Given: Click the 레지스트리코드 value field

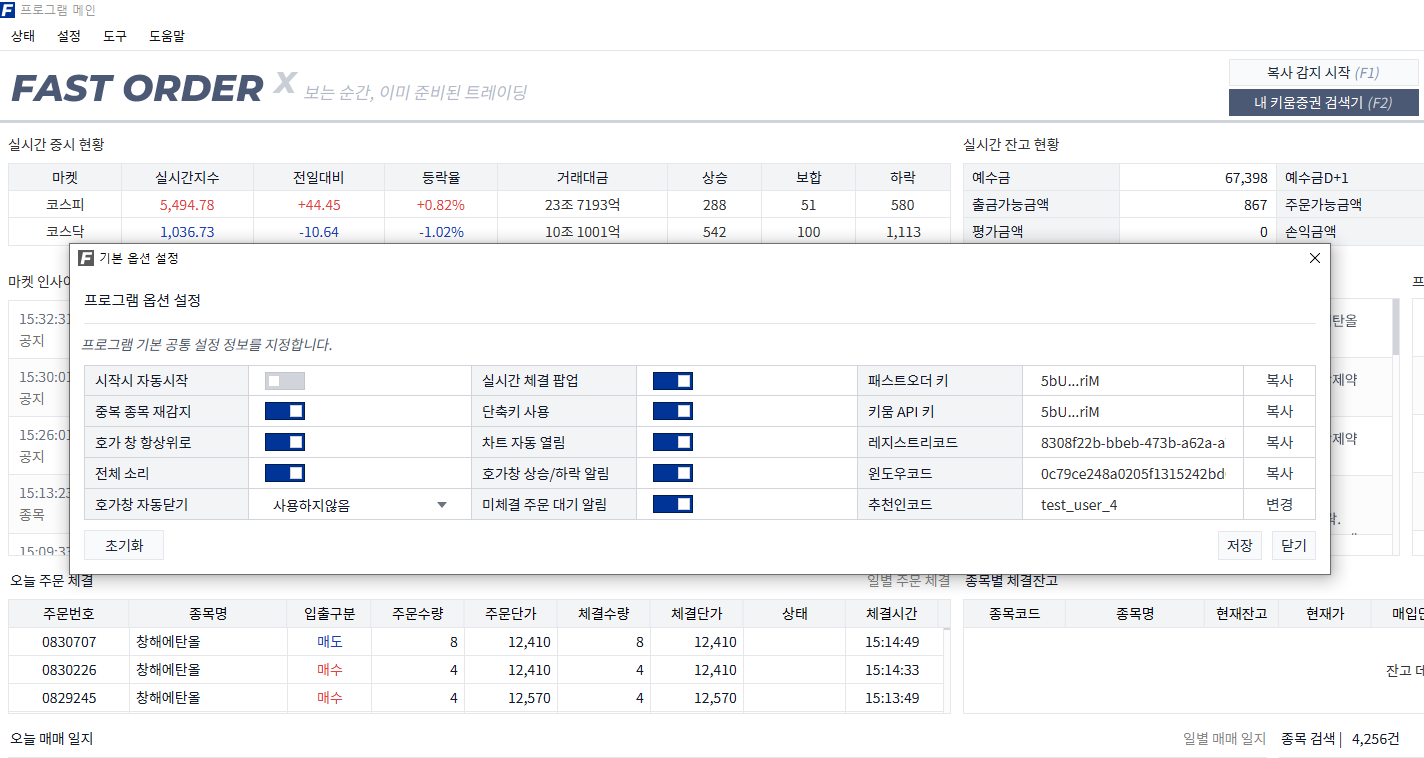Looking at the screenshot, I should pyautogui.click(x=1133, y=442).
